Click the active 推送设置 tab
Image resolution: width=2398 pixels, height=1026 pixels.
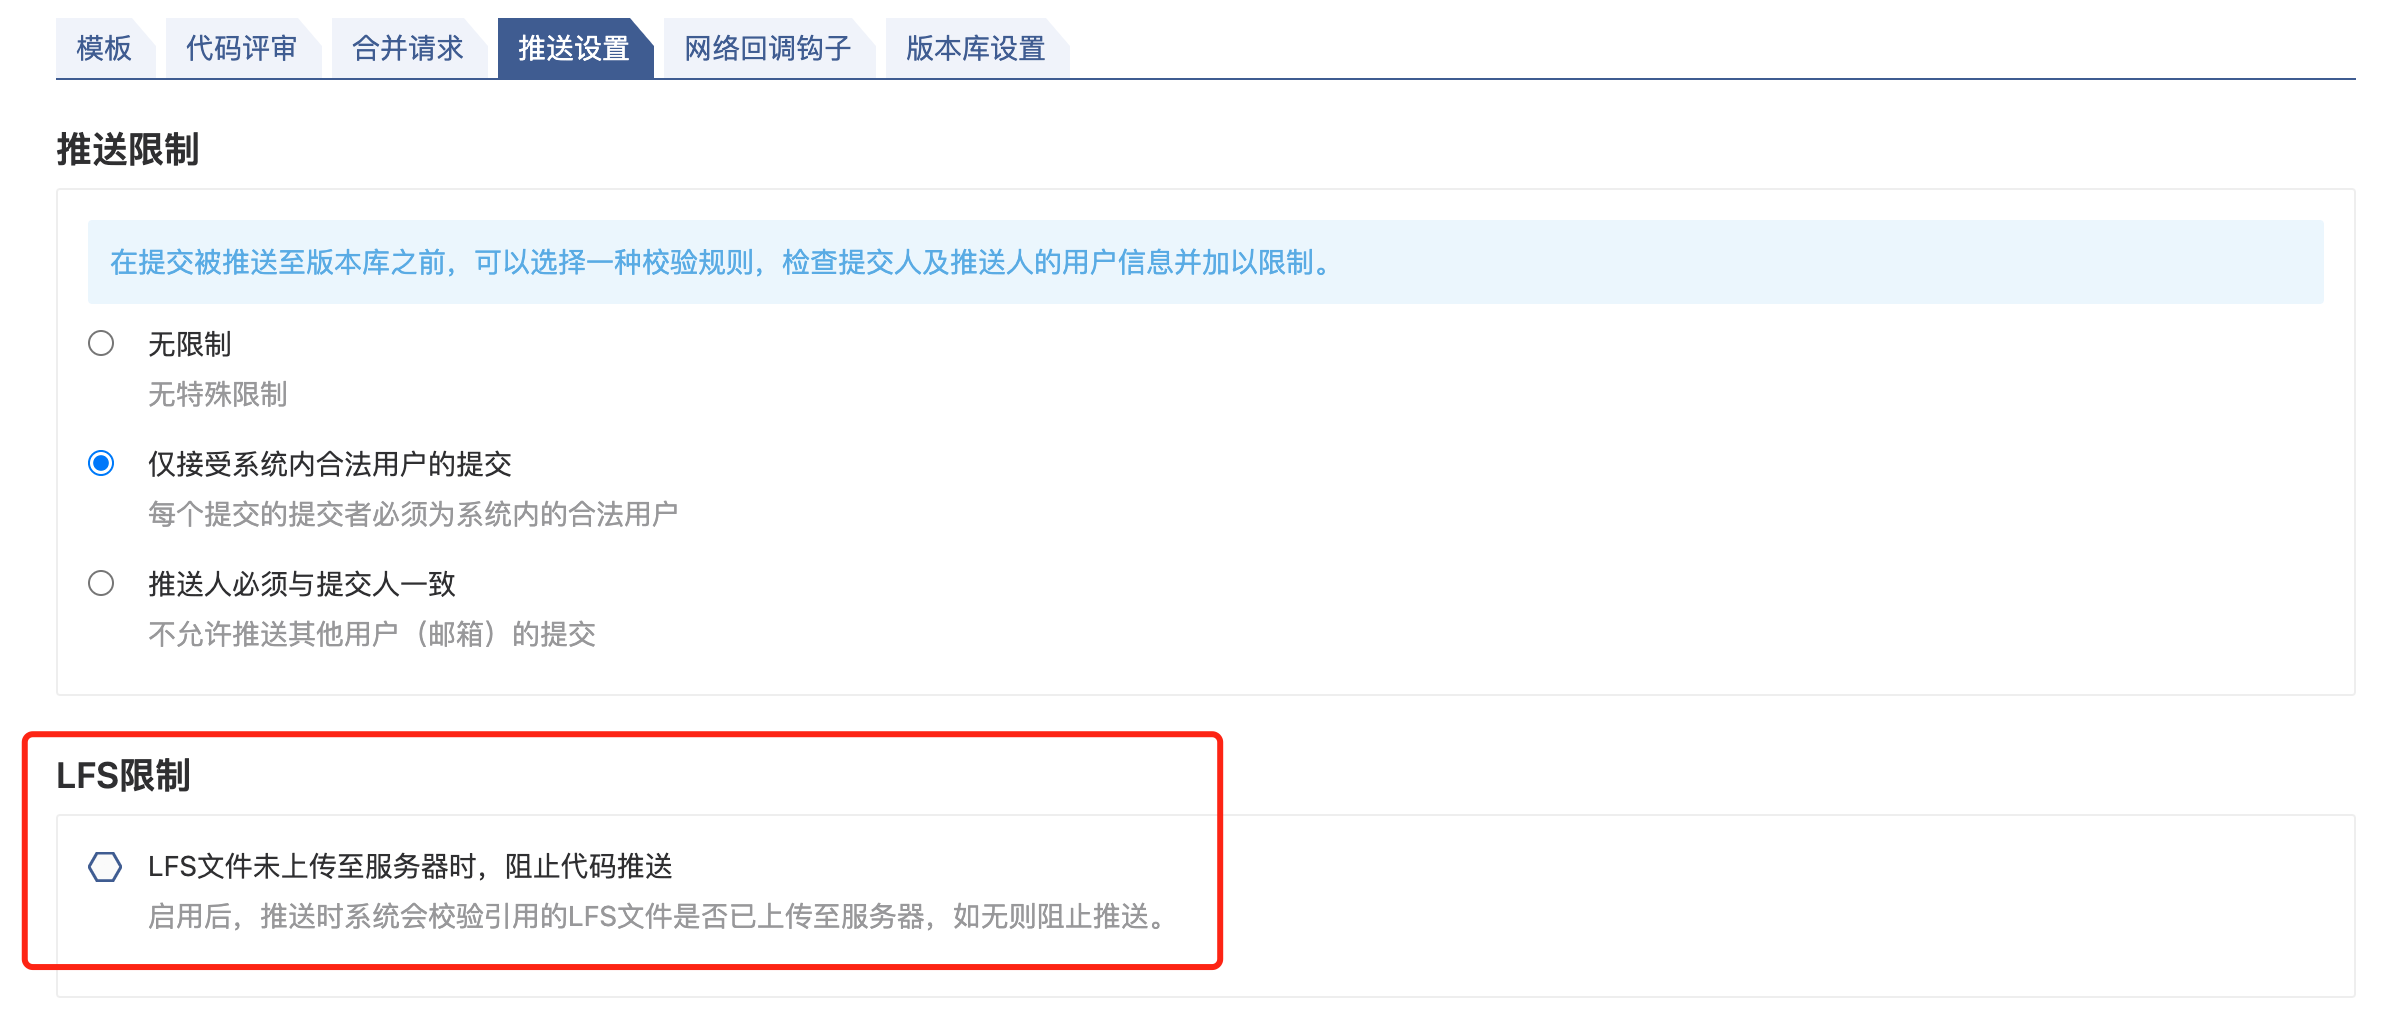coord(574,48)
